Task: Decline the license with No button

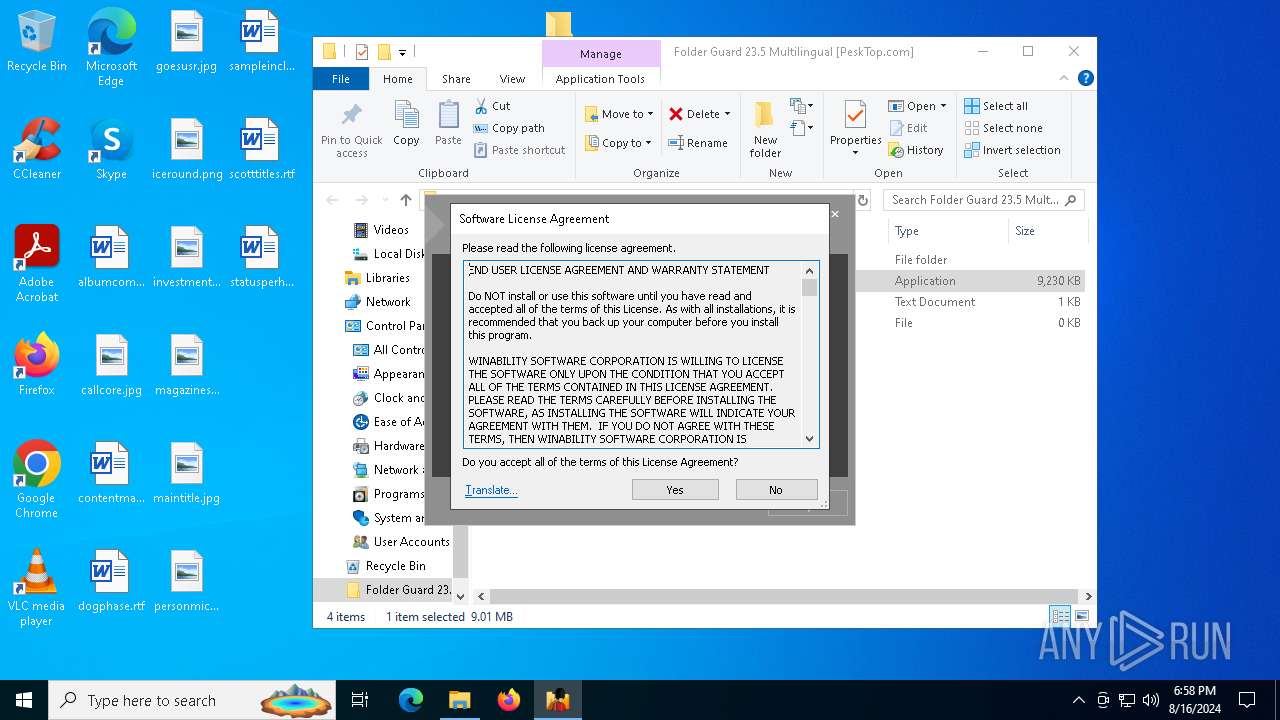Action: click(x=776, y=490)
